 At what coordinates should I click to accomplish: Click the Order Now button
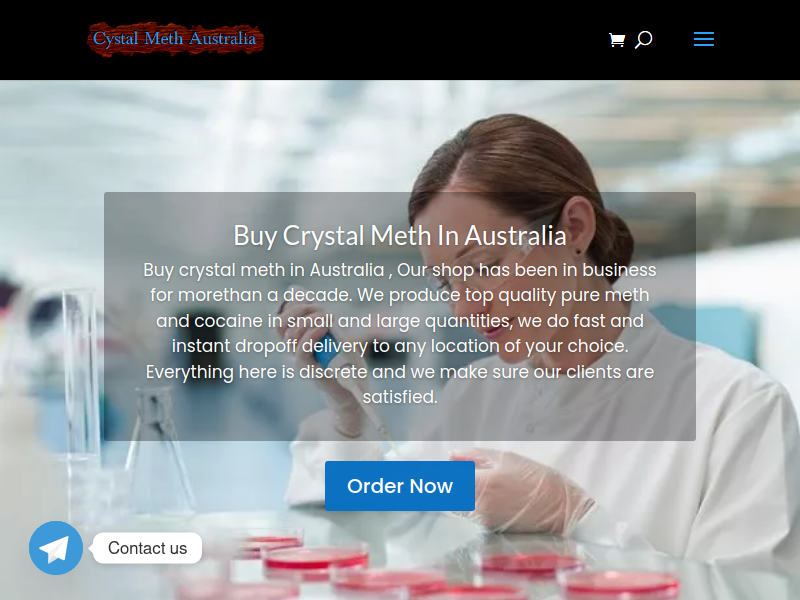(400, 486)
